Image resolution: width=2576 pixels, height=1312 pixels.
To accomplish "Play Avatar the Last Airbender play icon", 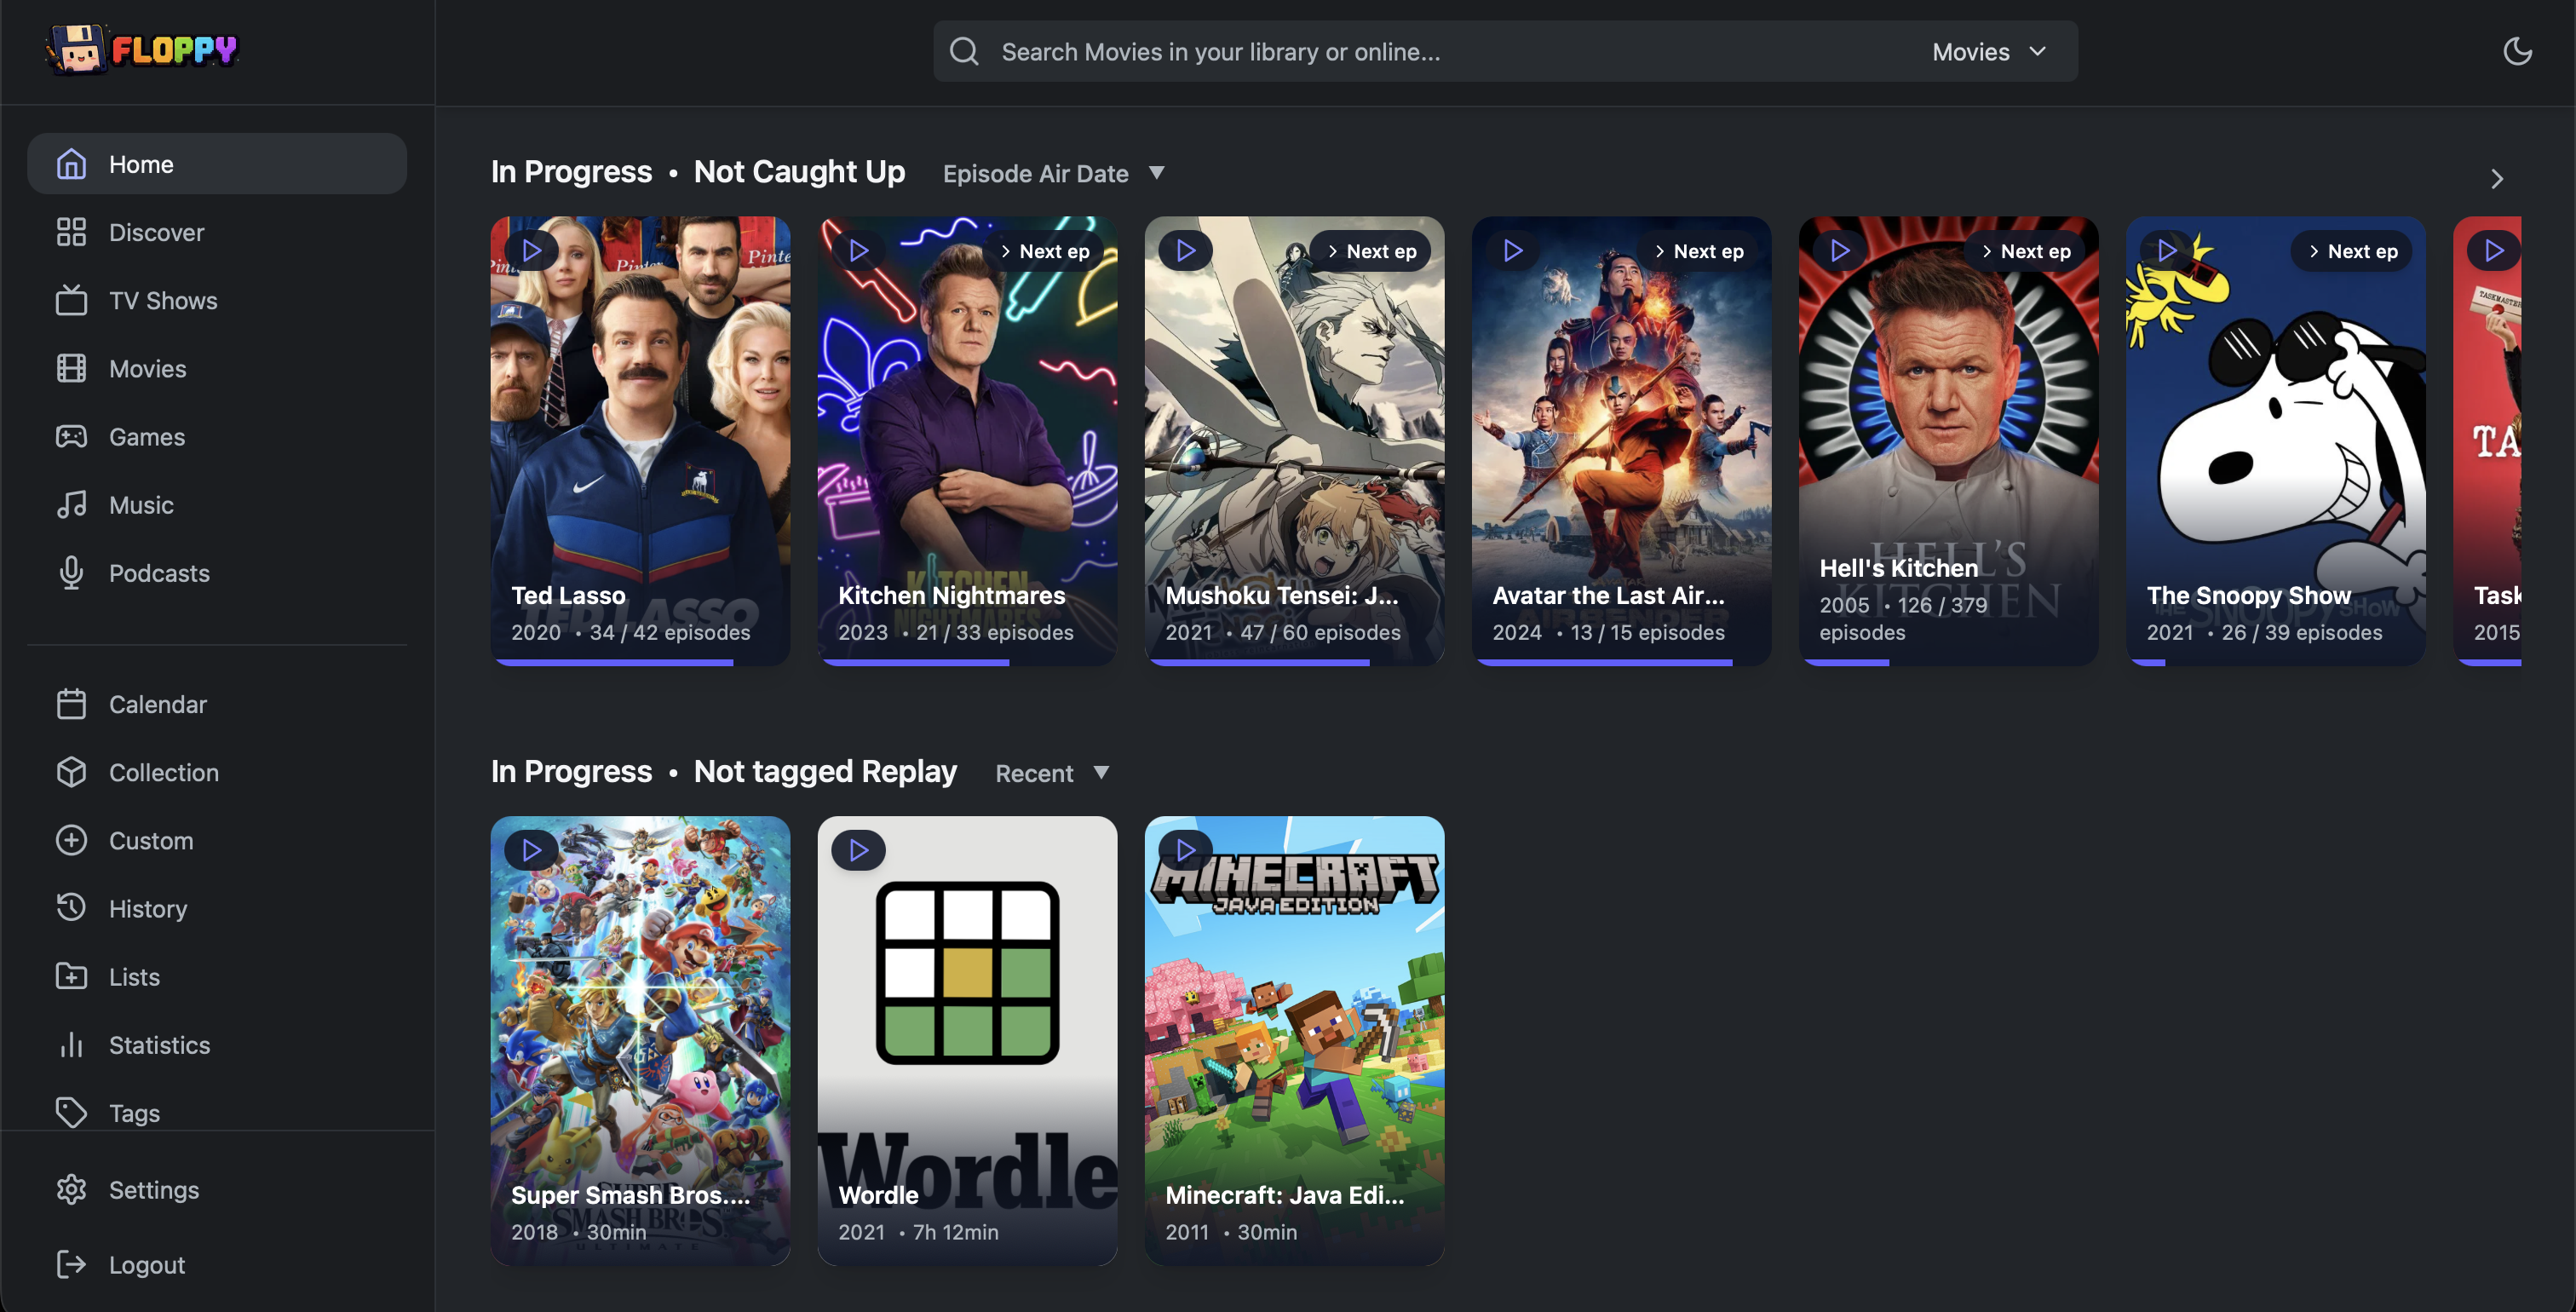I will [1513, 250].
